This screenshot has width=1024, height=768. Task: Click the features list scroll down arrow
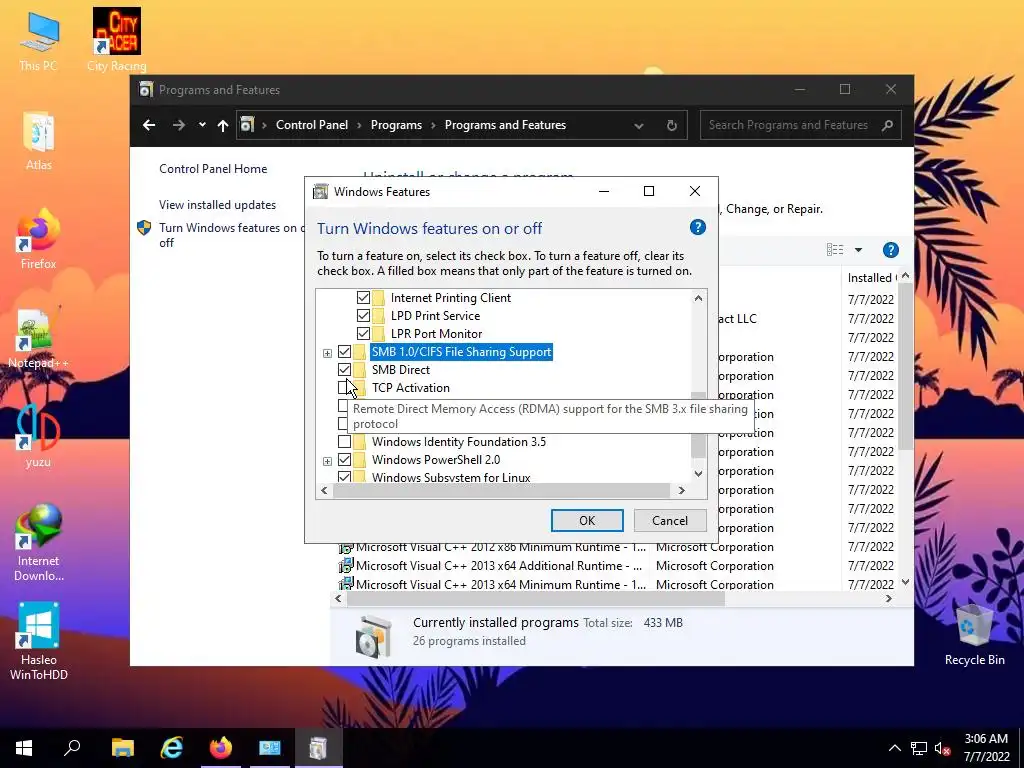tap(698, 474)
